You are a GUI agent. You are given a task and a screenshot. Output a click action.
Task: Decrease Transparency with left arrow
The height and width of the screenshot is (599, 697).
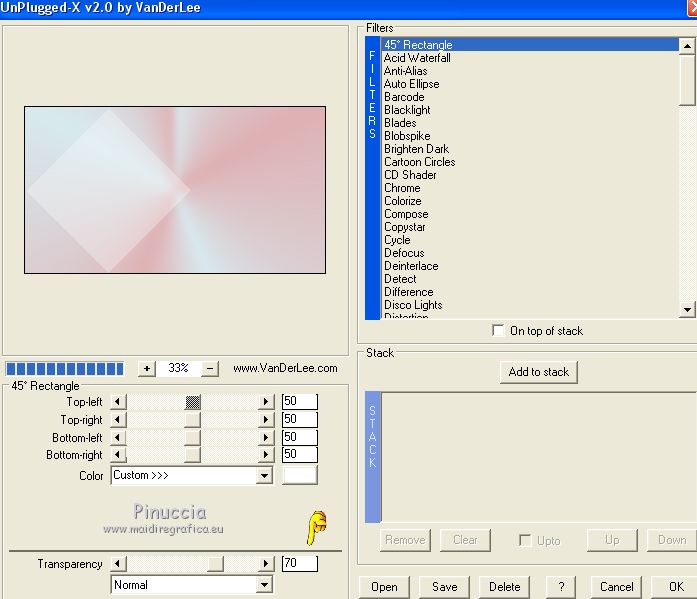point(118,564)
